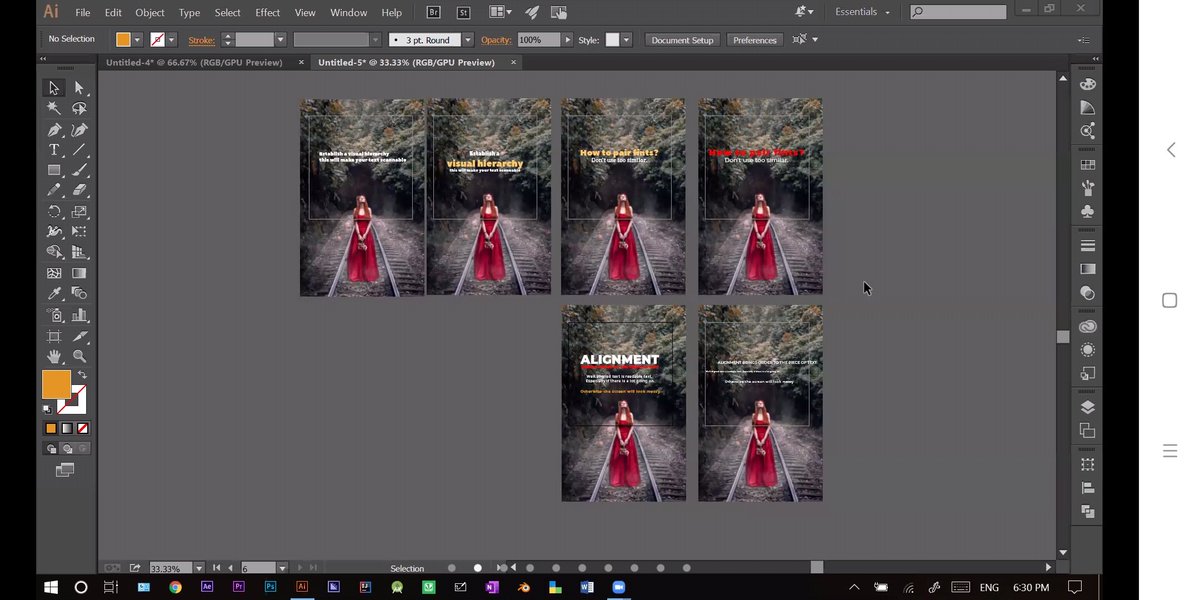Set paint mode to Color
This screenshot has height=600, width=1200.
[51, 428]
